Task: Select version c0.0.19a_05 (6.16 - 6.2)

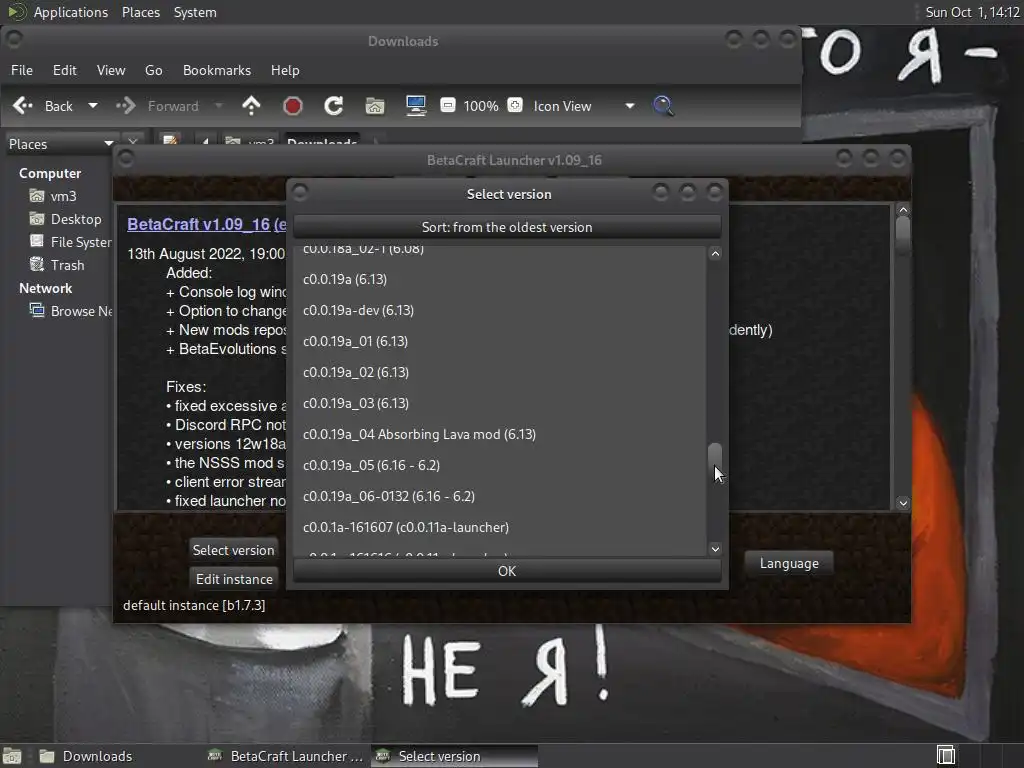Action: click(500, 465)
